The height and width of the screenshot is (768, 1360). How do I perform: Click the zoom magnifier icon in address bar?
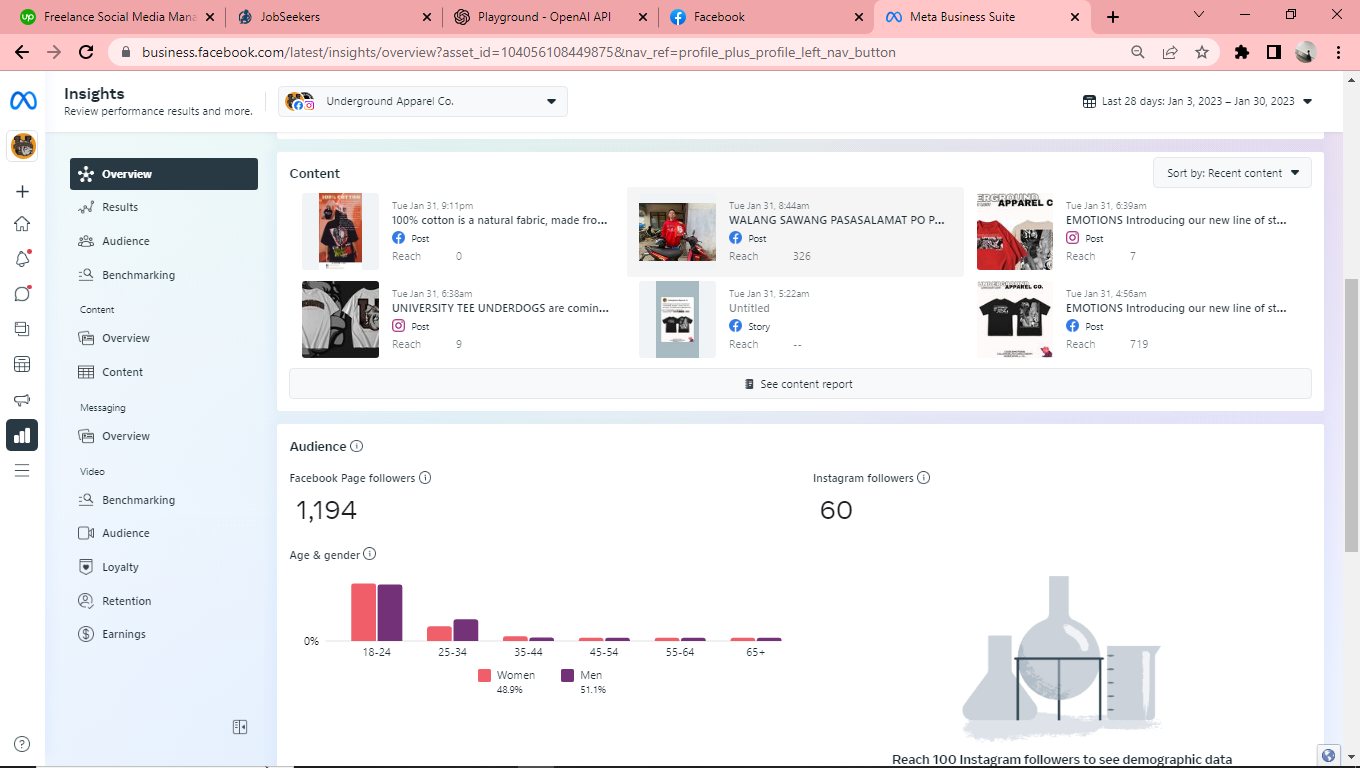pos(1138,52)
